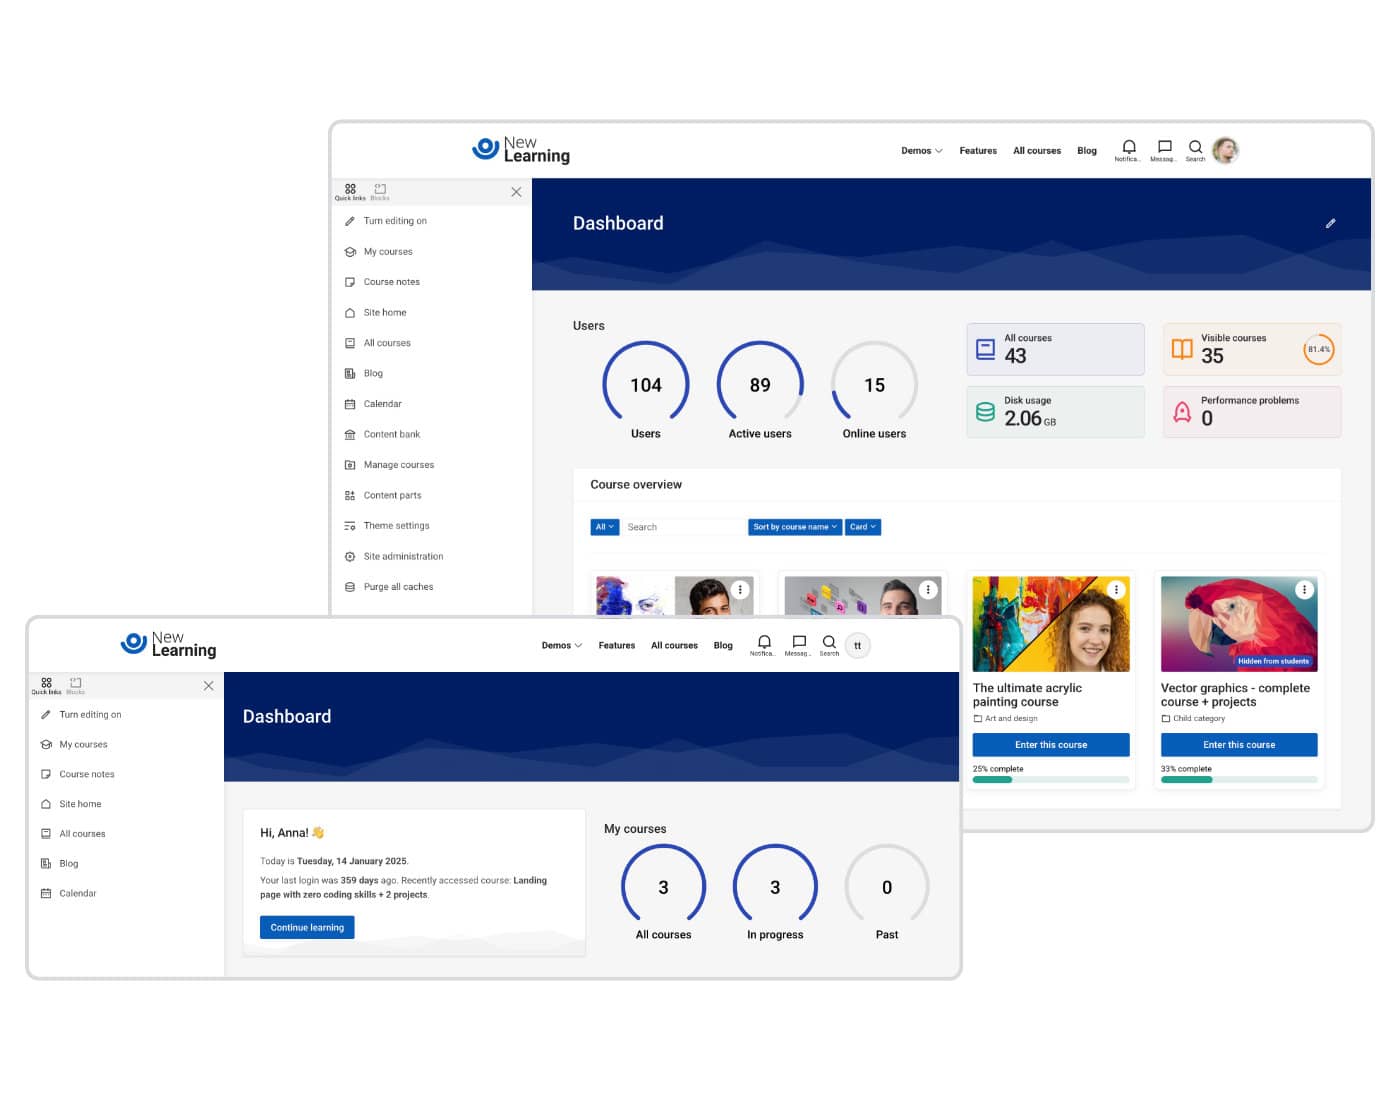Viewport: 1400px width, 1100px height.
Task: Enter the ultimate acrylic painting course
Action: [x=1050, y=745]
